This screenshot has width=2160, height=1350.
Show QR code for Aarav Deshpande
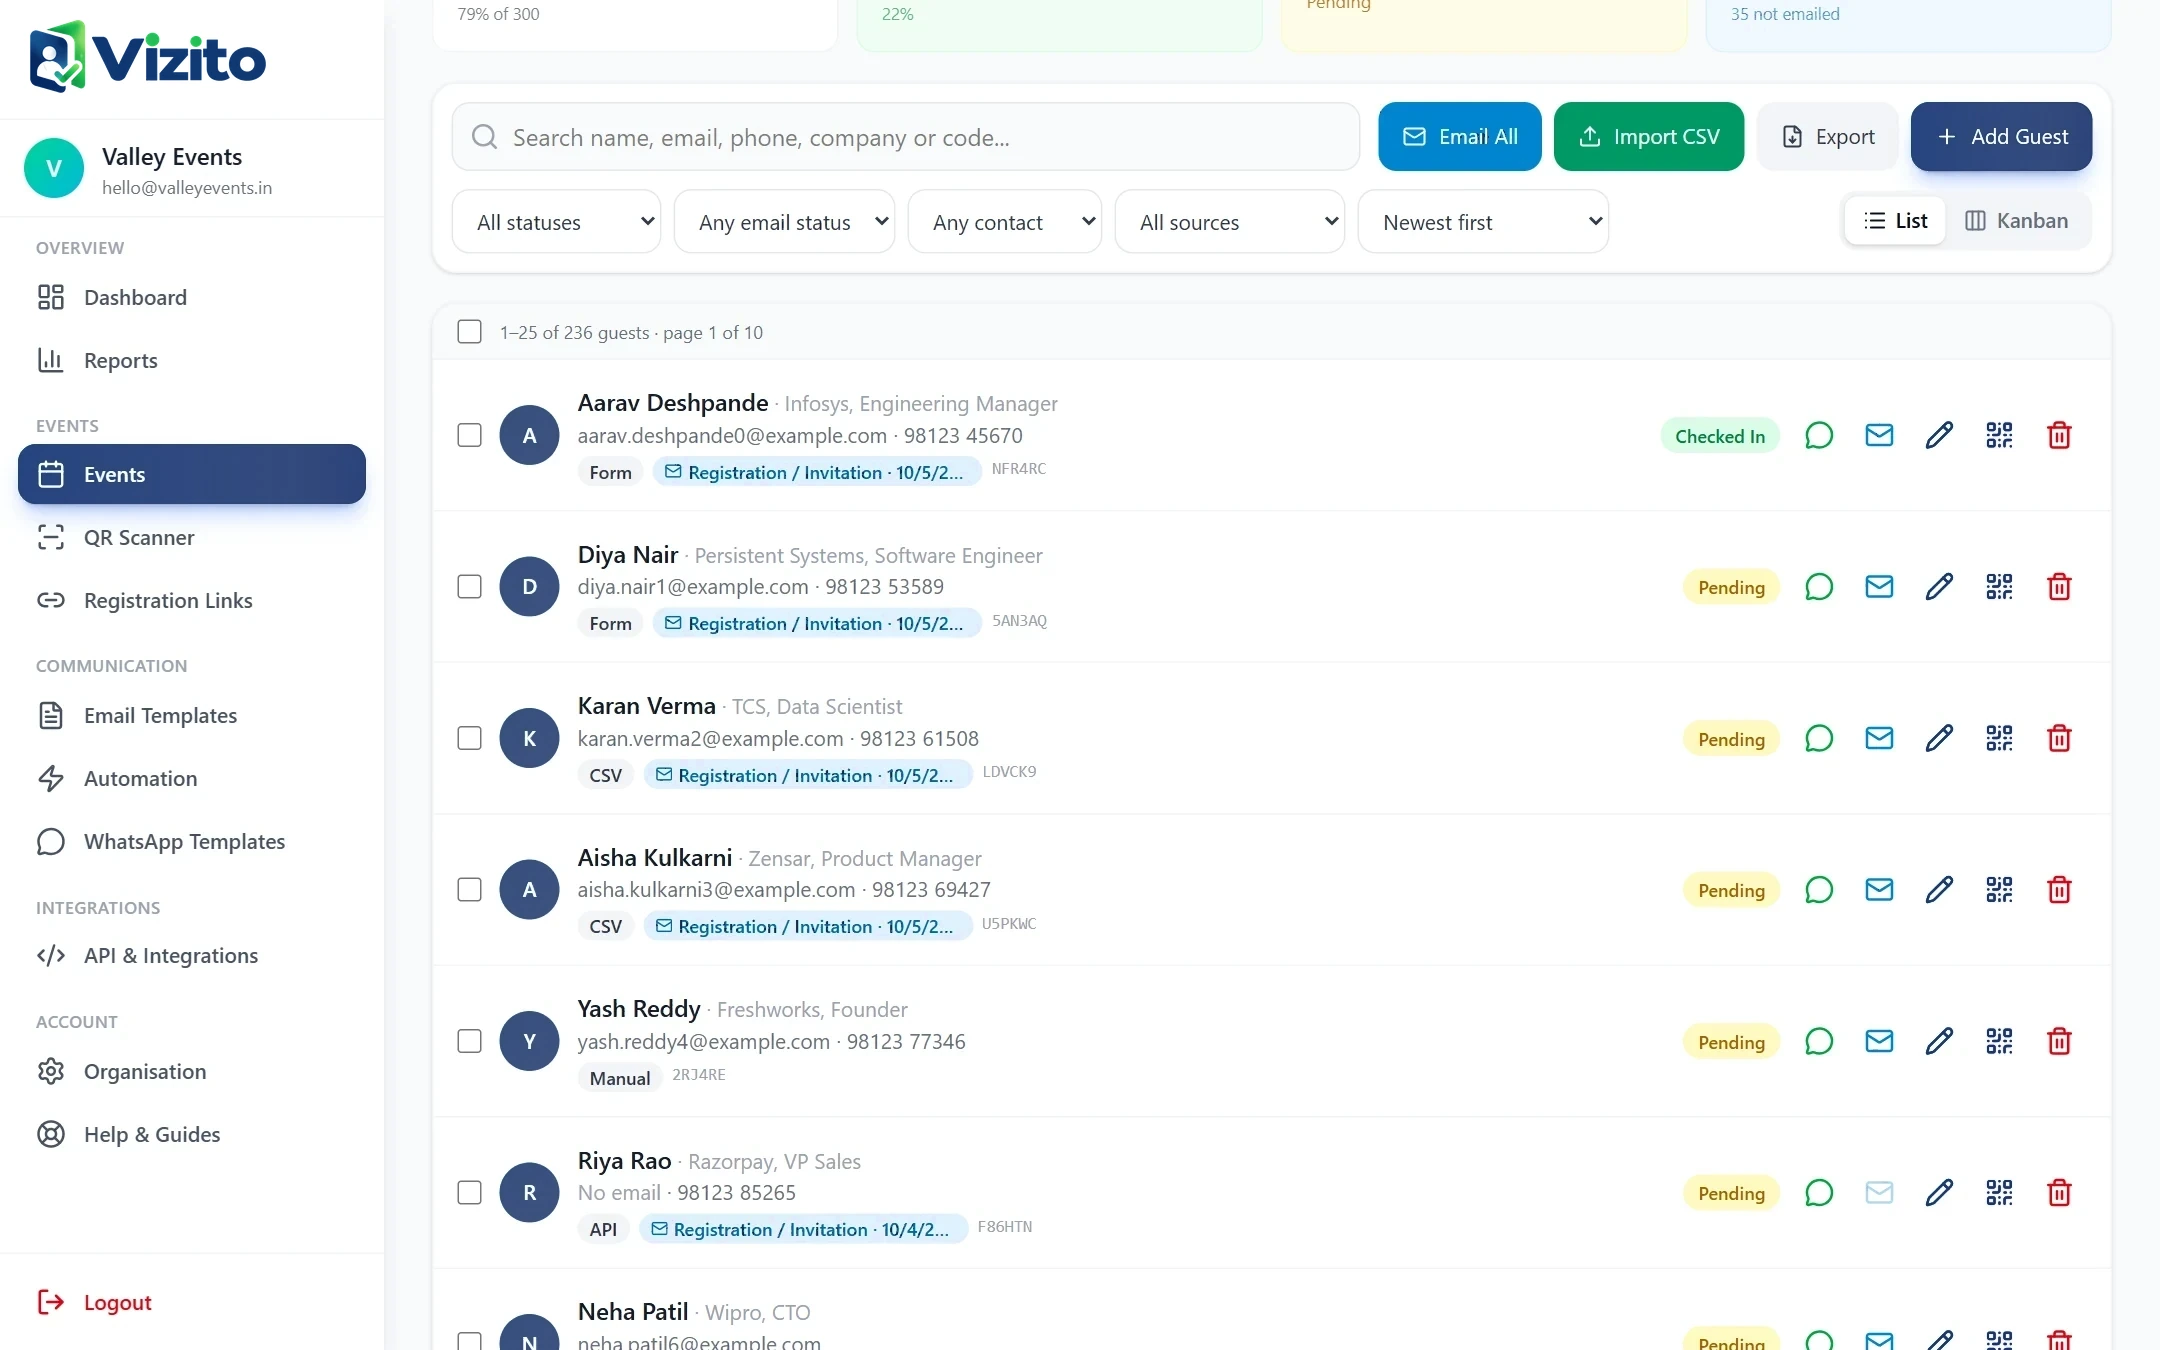click(1999, 436)
